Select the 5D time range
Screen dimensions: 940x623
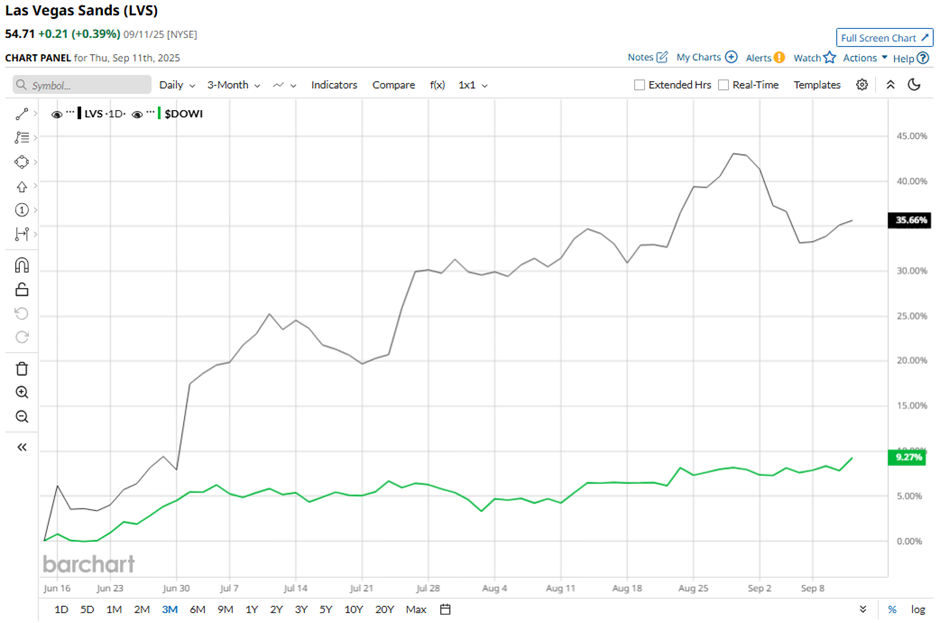87,609
